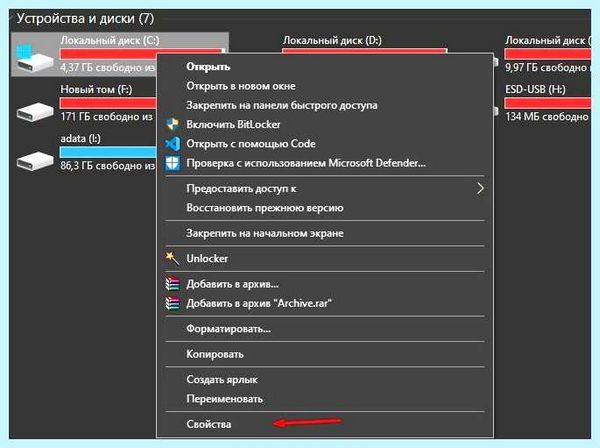Click the 4,37 ГБ свободно text
This screenshot has width=600, height=448.
pos(108,68)
